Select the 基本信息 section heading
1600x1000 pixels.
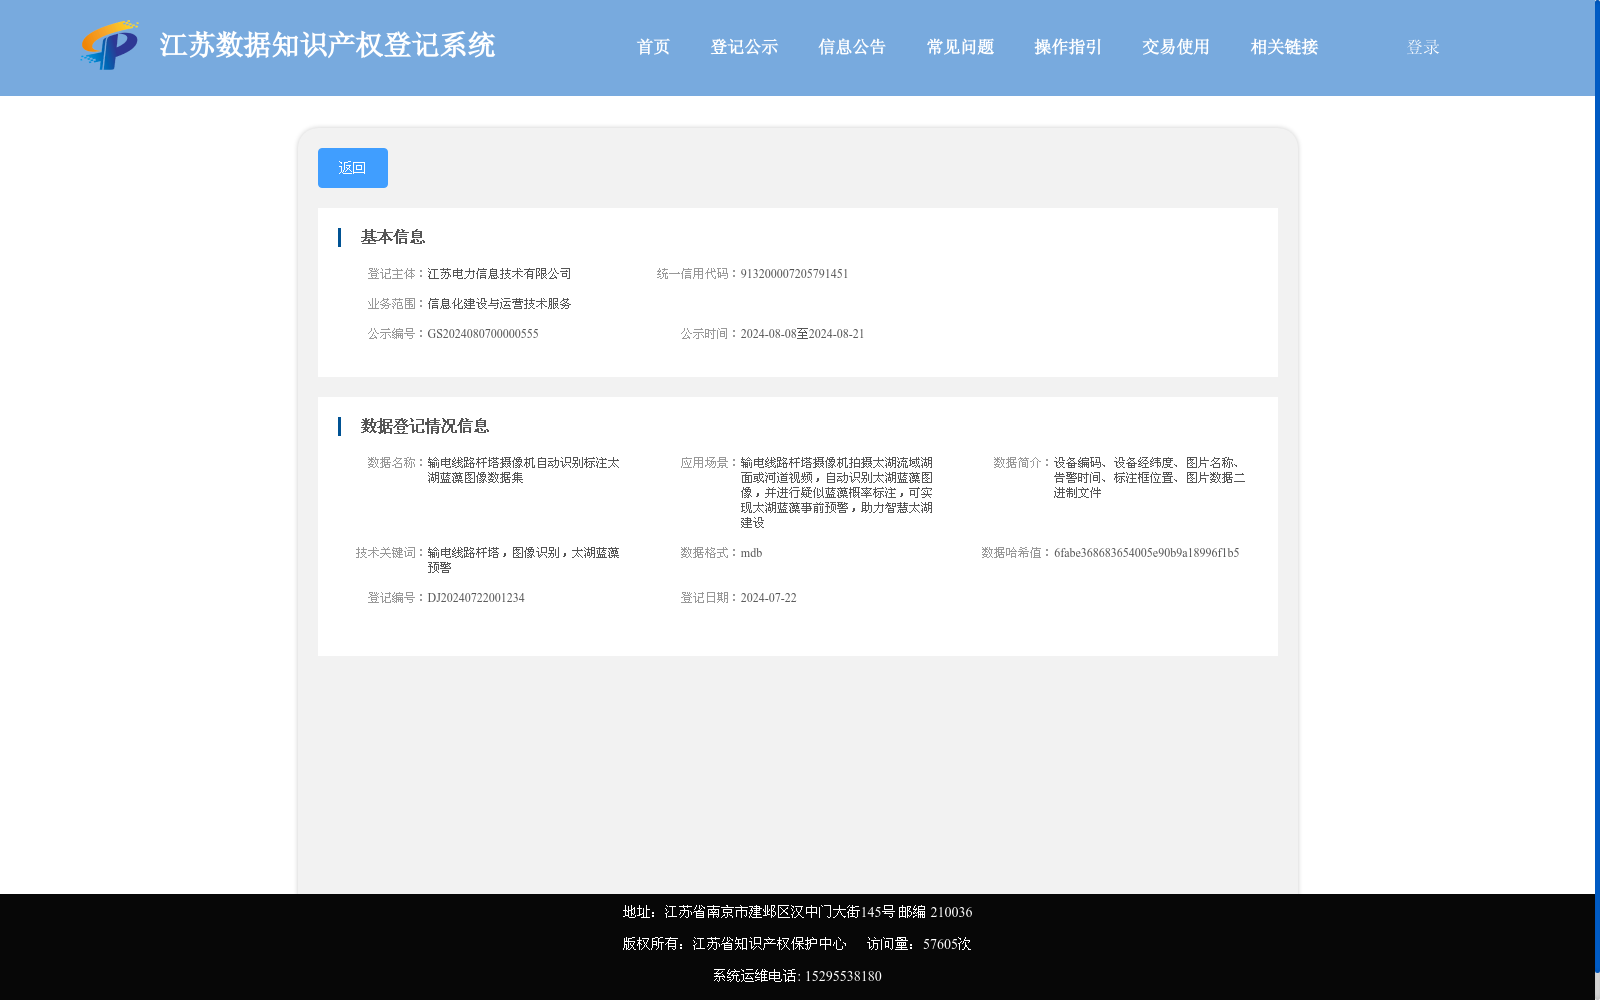[x=393, y=237]
